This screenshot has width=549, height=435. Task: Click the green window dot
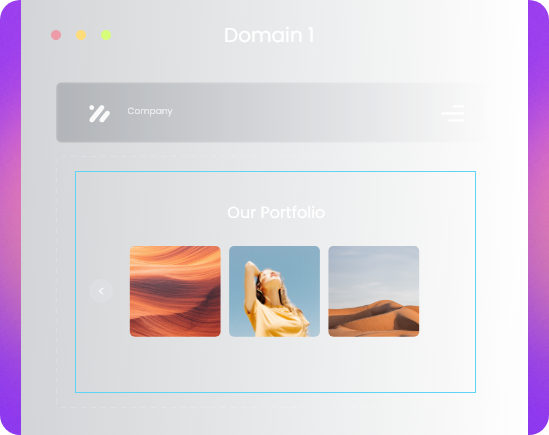[106, 35]
